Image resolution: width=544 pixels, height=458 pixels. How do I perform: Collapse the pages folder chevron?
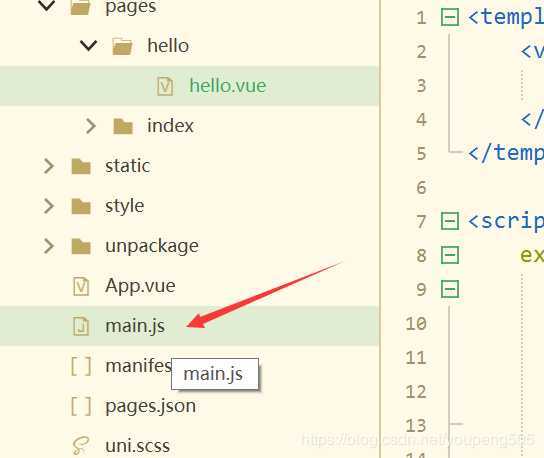coord(47,6)
